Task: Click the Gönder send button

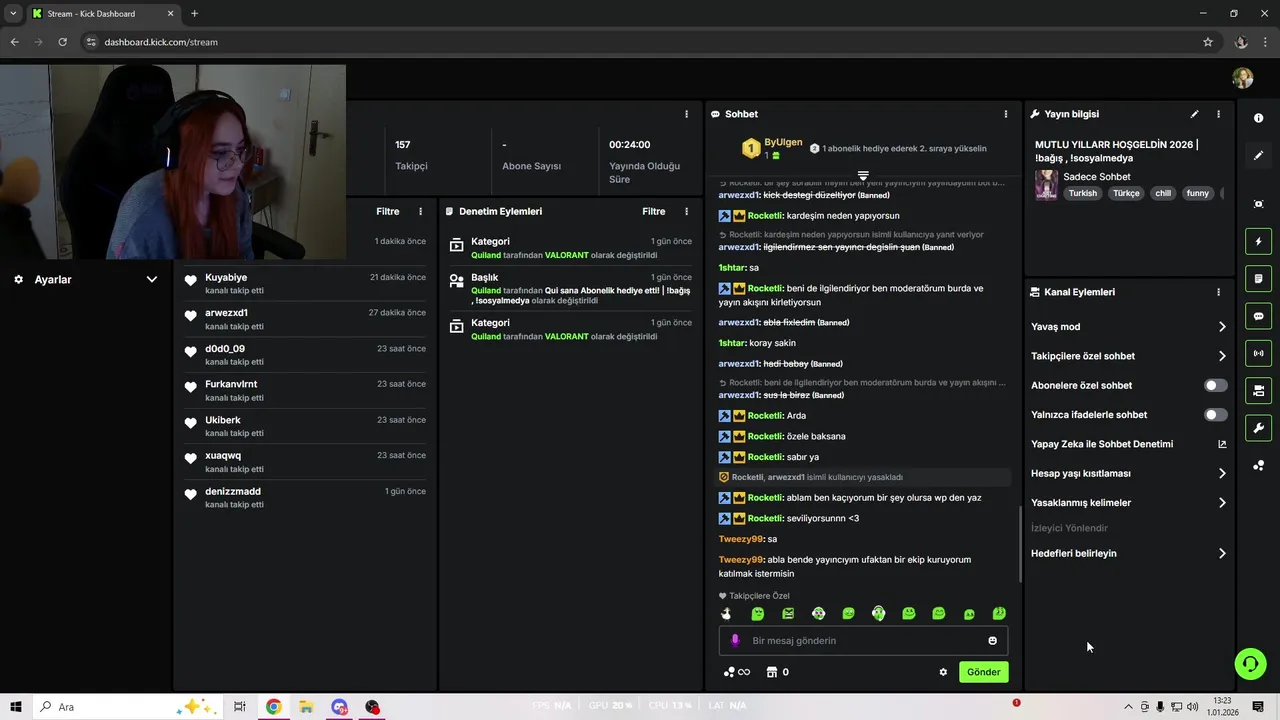Action: coord(983,672)
